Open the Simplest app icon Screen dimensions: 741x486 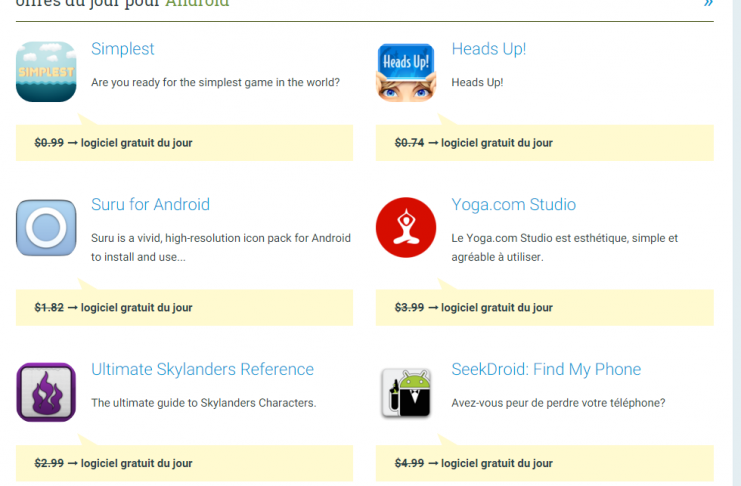tap(46, 72)
